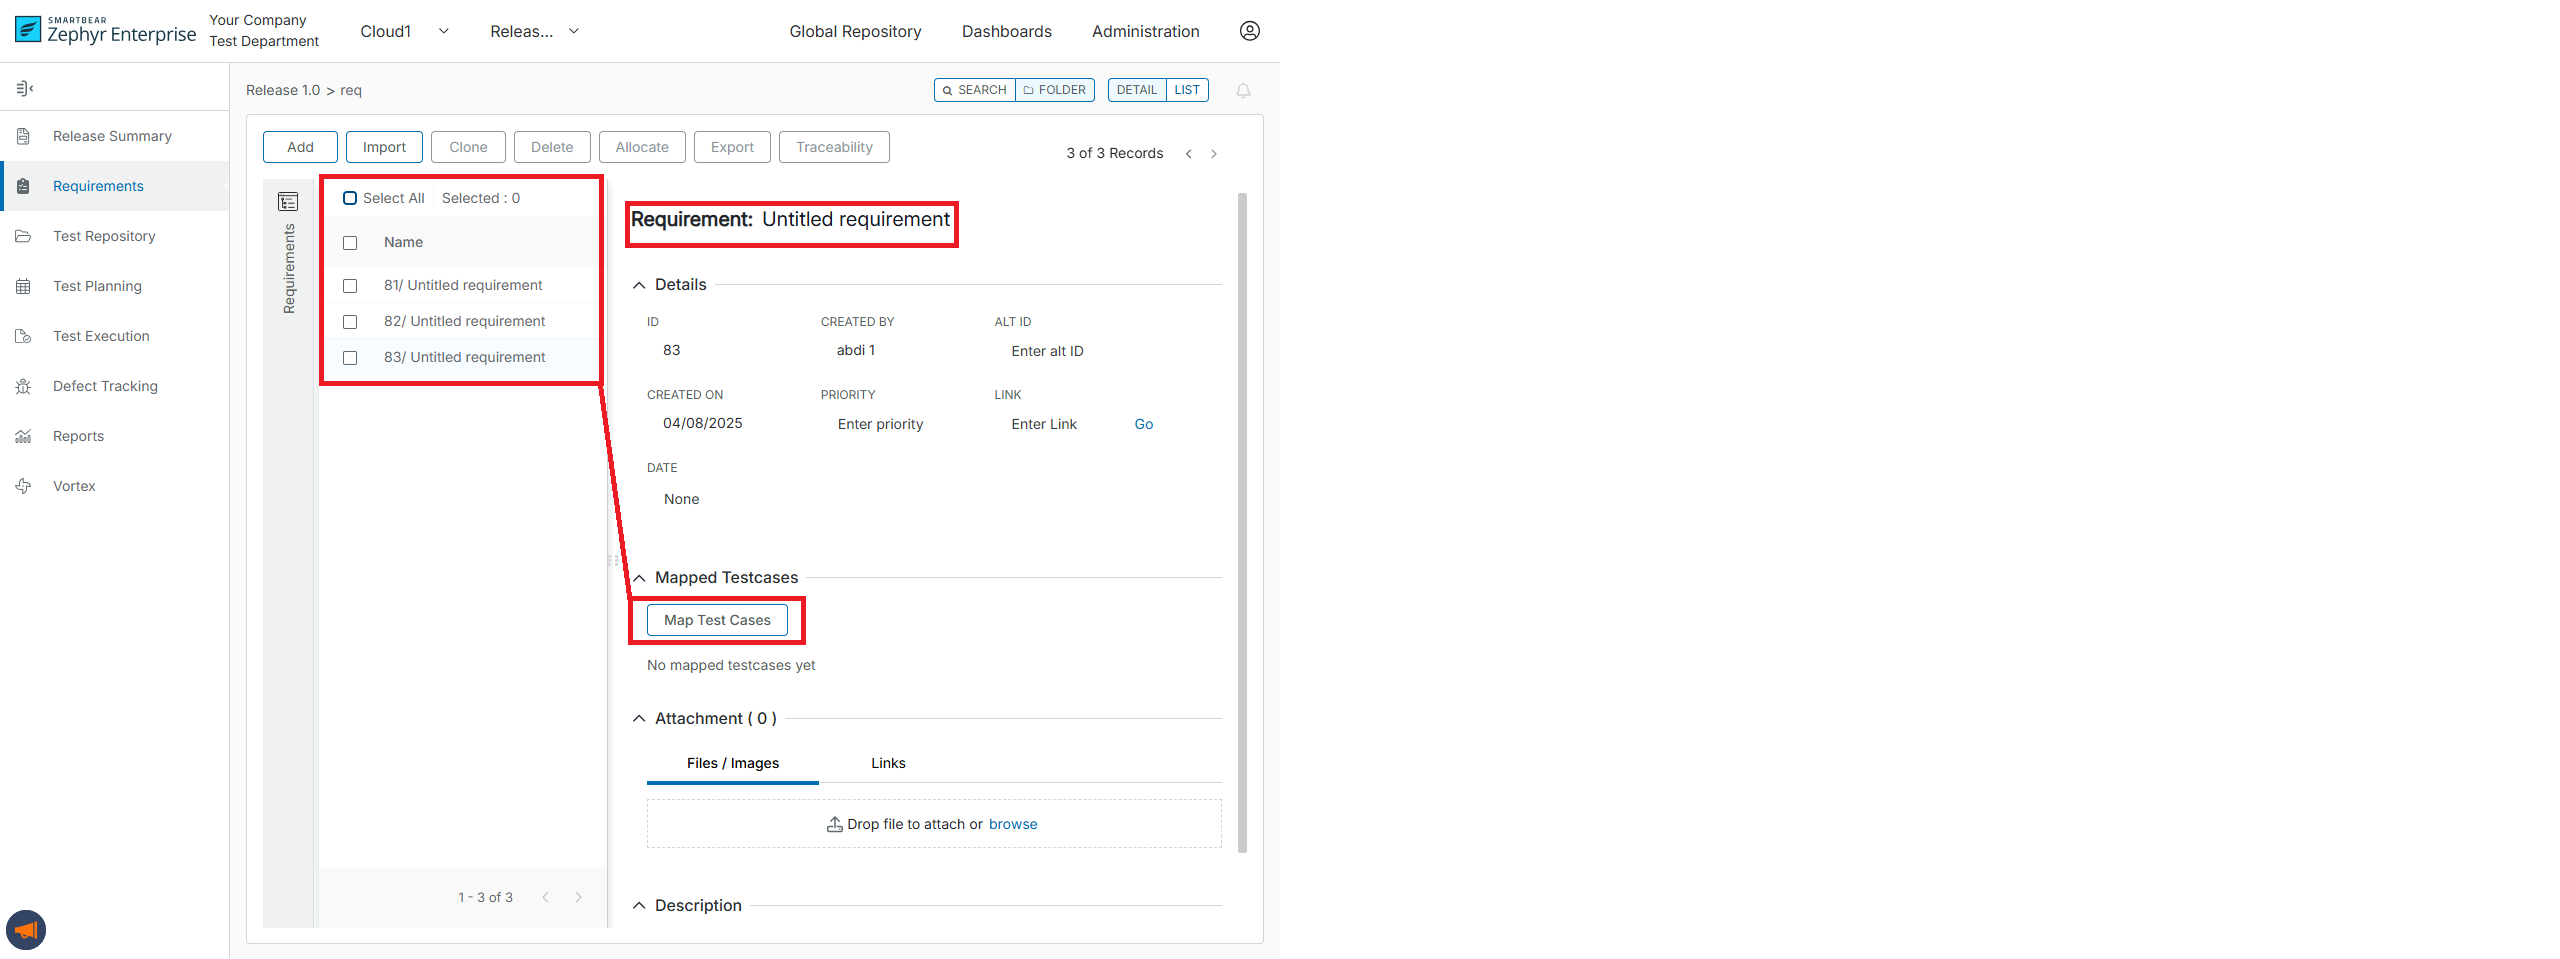Open Dashboards from top menu
The width and height of the screenshot is (2560, 959).
coord(1006,32)
